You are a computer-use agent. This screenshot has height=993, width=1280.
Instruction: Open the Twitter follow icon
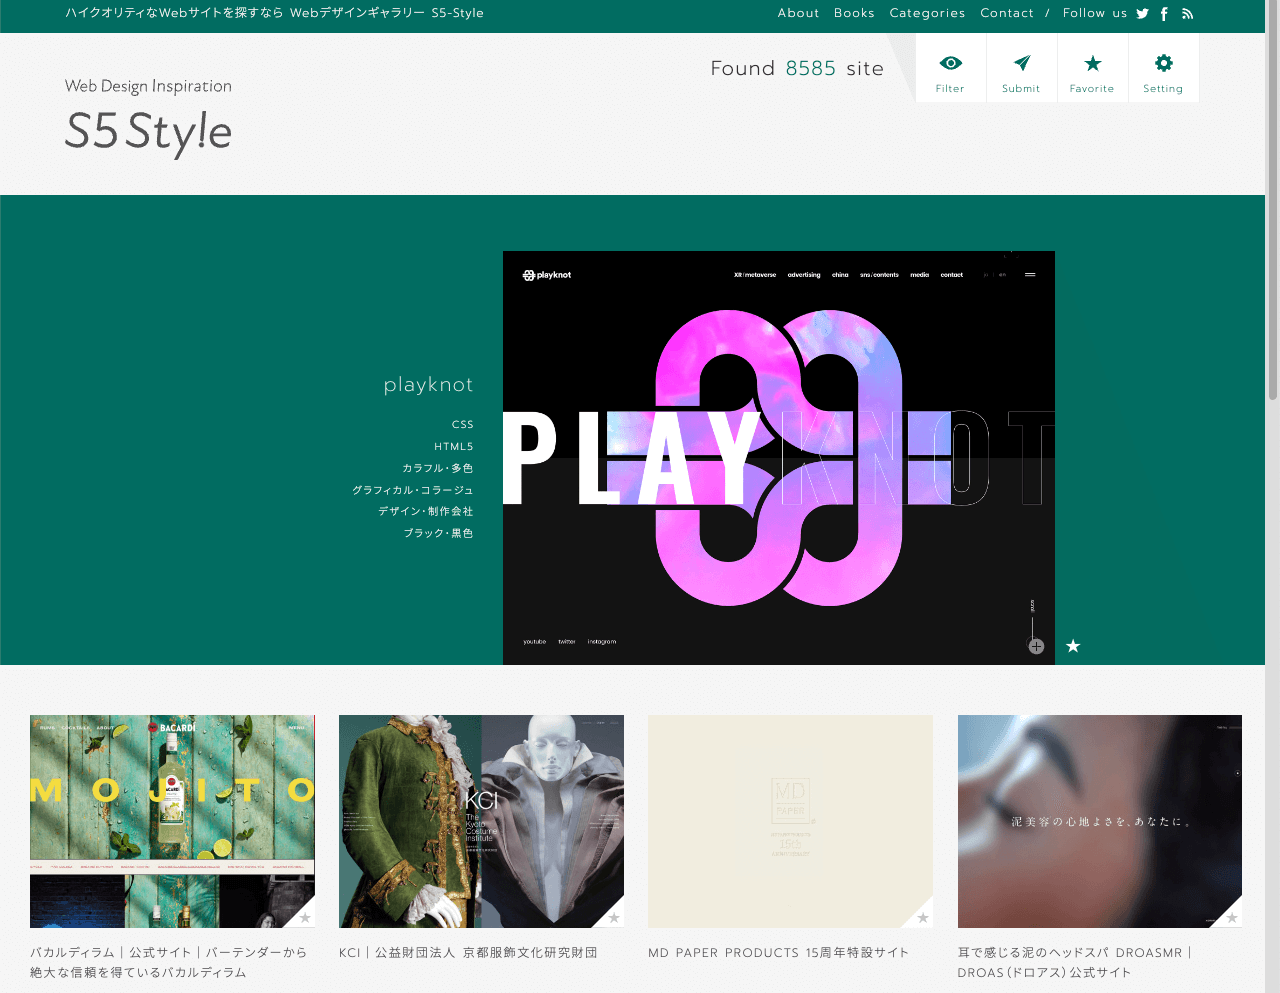point(1142,14)
